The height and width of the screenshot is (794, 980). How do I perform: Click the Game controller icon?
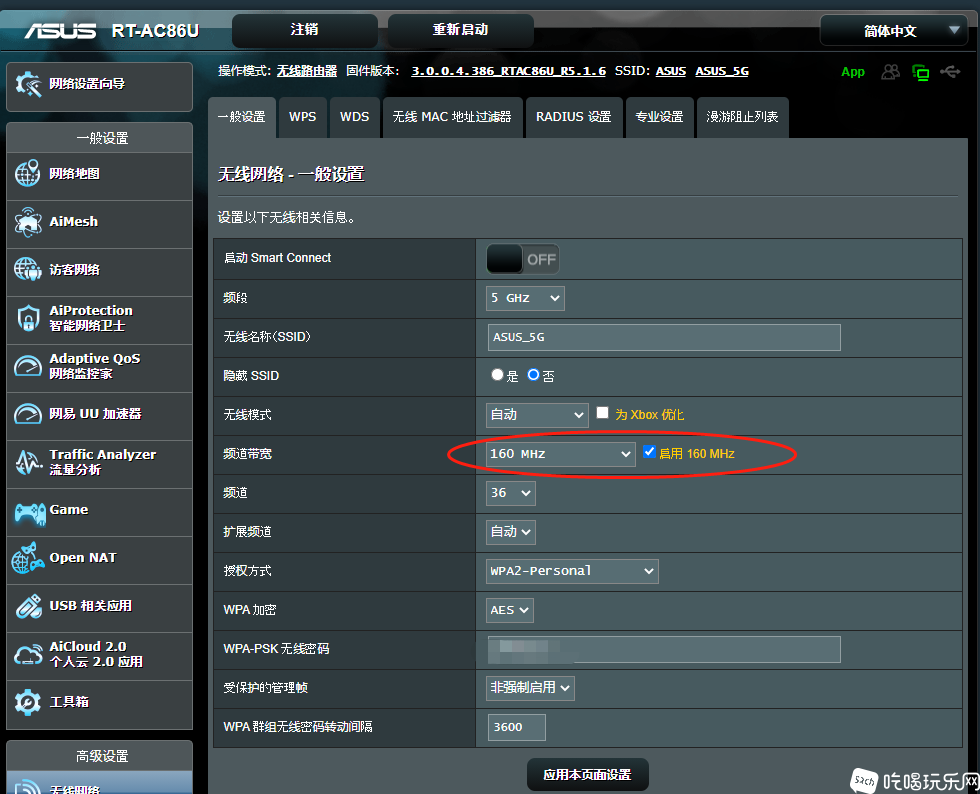29,513
